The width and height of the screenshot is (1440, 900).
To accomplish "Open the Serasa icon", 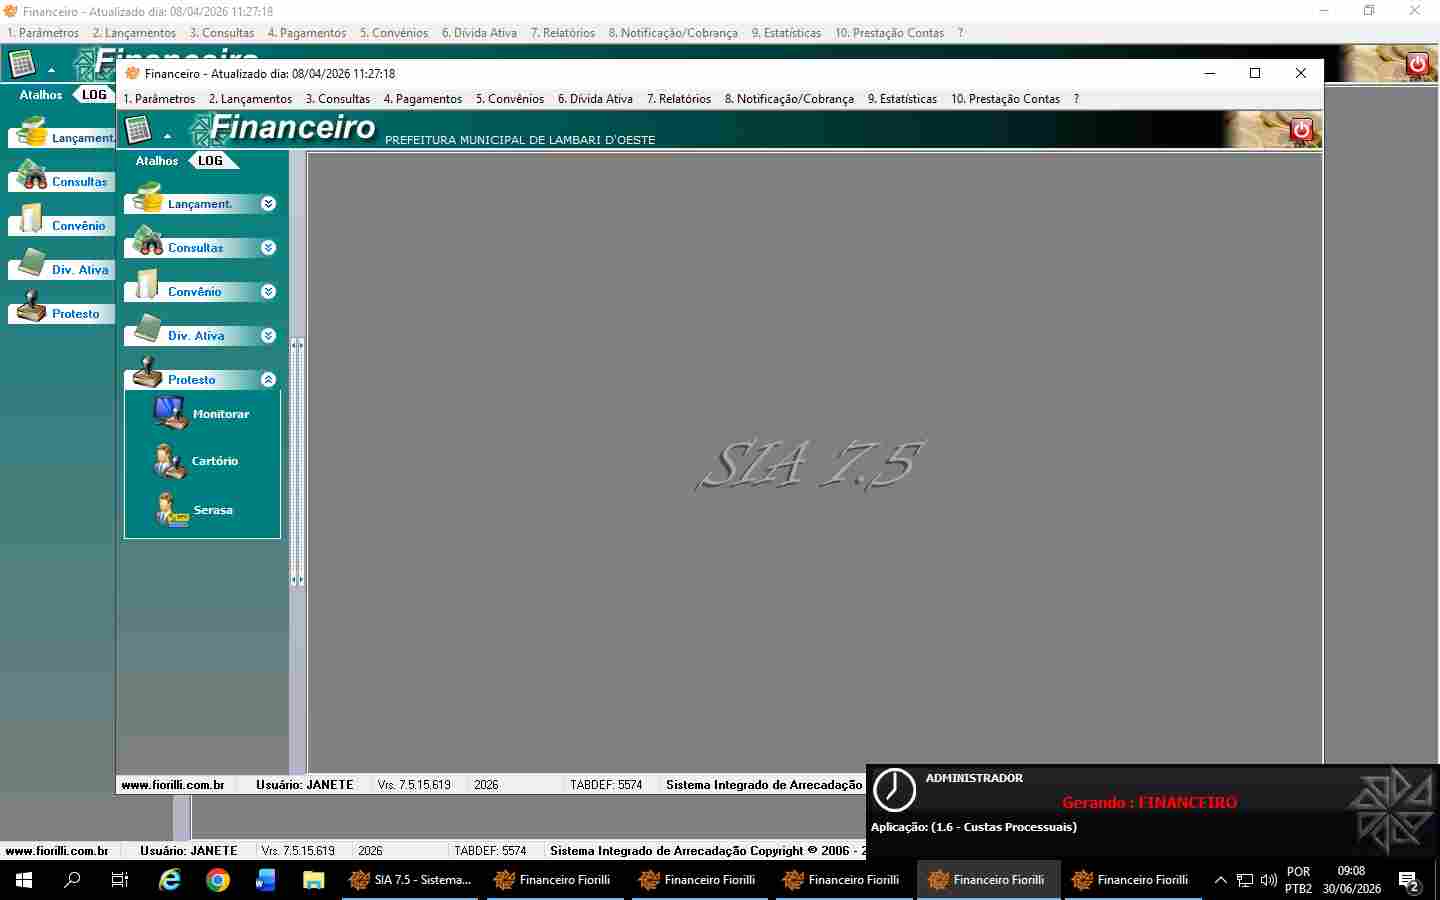I will (172, 509).
